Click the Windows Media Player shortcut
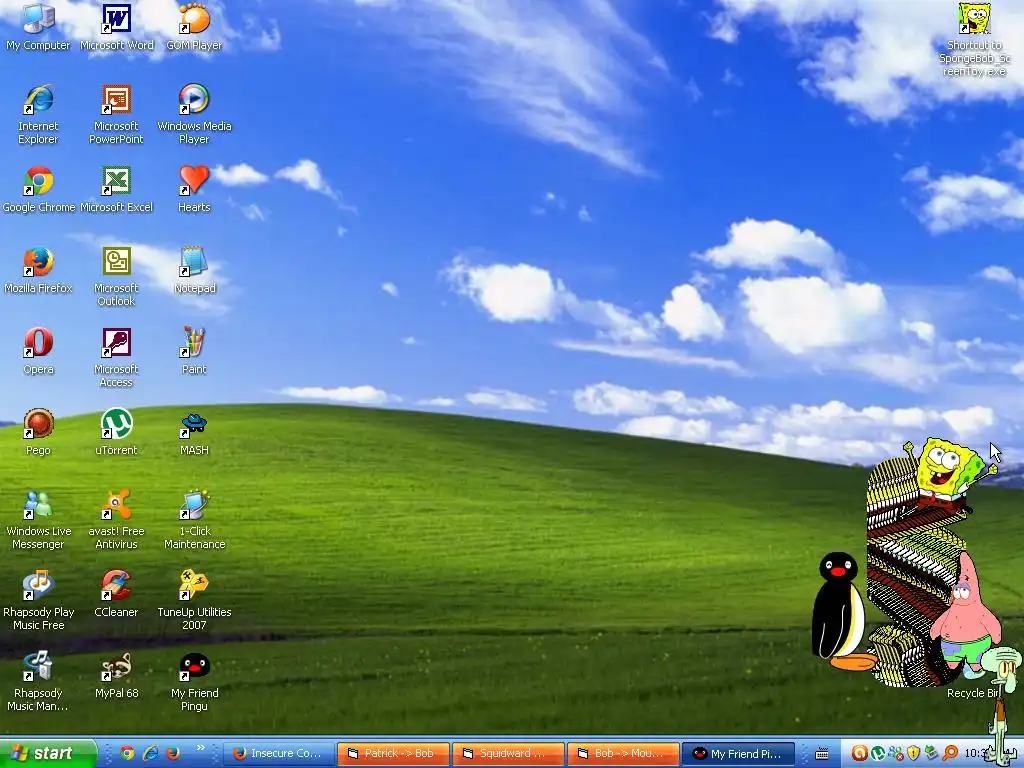Viewport: 1024px width, 768px height. tap(194, 114)
